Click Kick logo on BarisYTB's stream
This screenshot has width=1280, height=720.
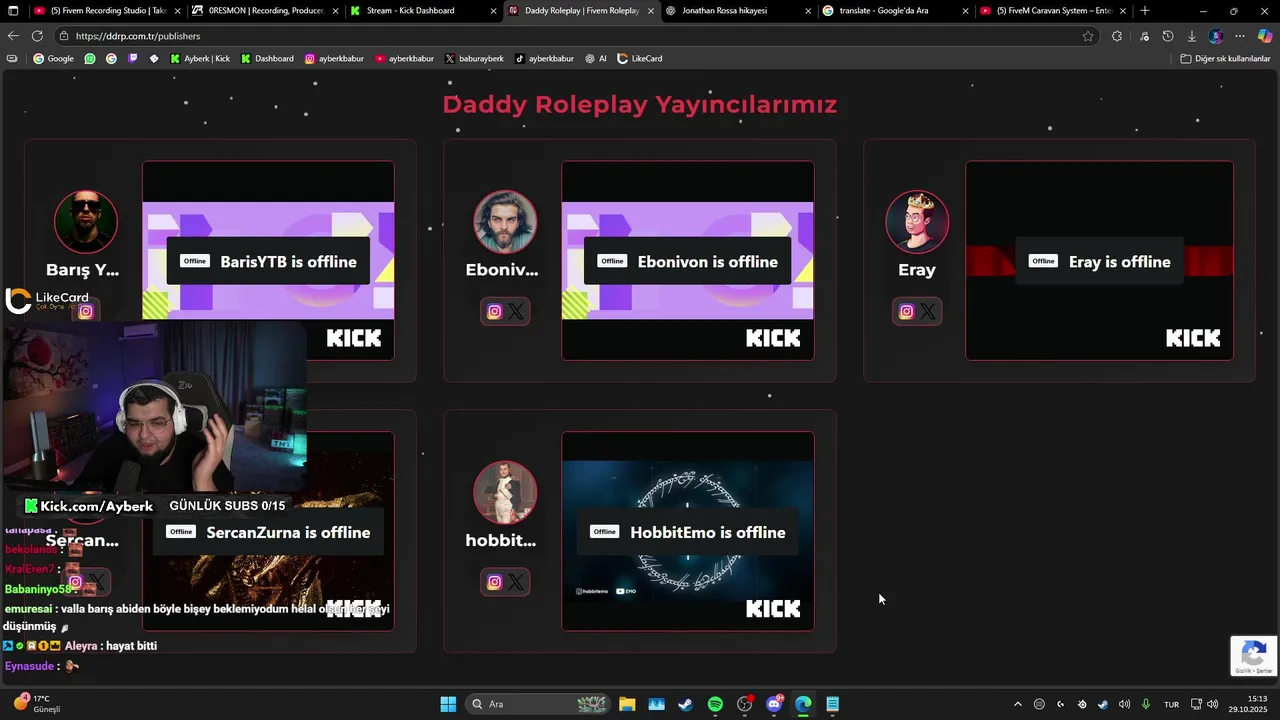tap(354, 338)
